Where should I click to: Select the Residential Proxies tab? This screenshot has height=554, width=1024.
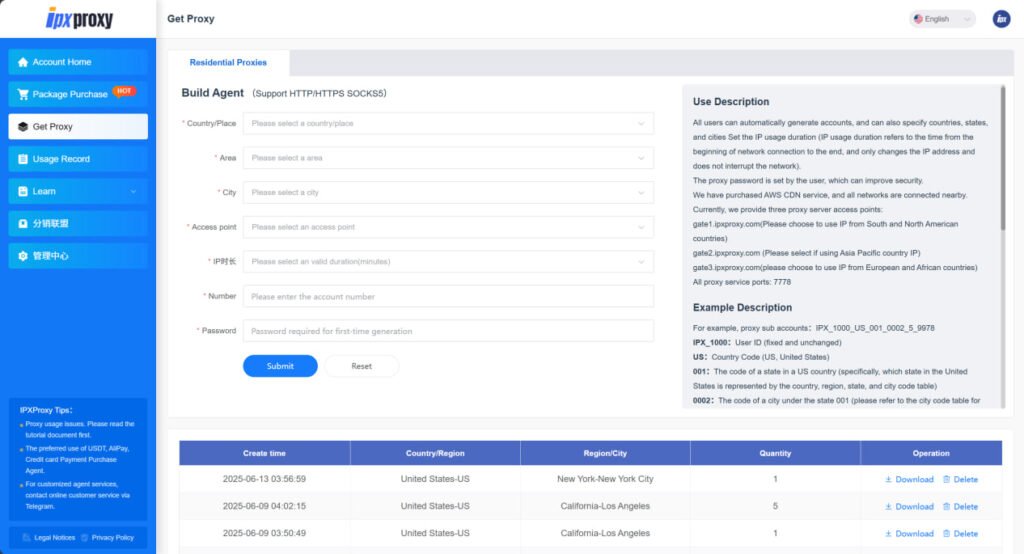[x=228, y=62]
